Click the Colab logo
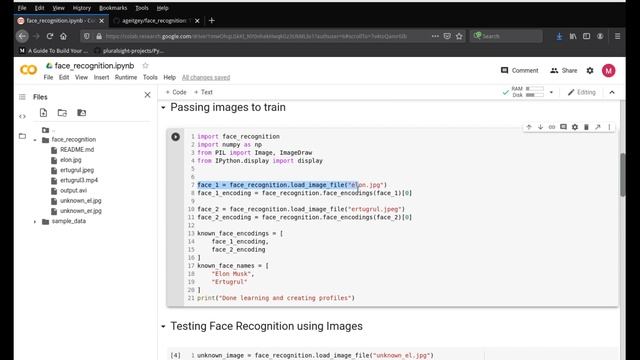Viewport: 640px width, 360px height. pyautogui.click(x=29, y=70)
